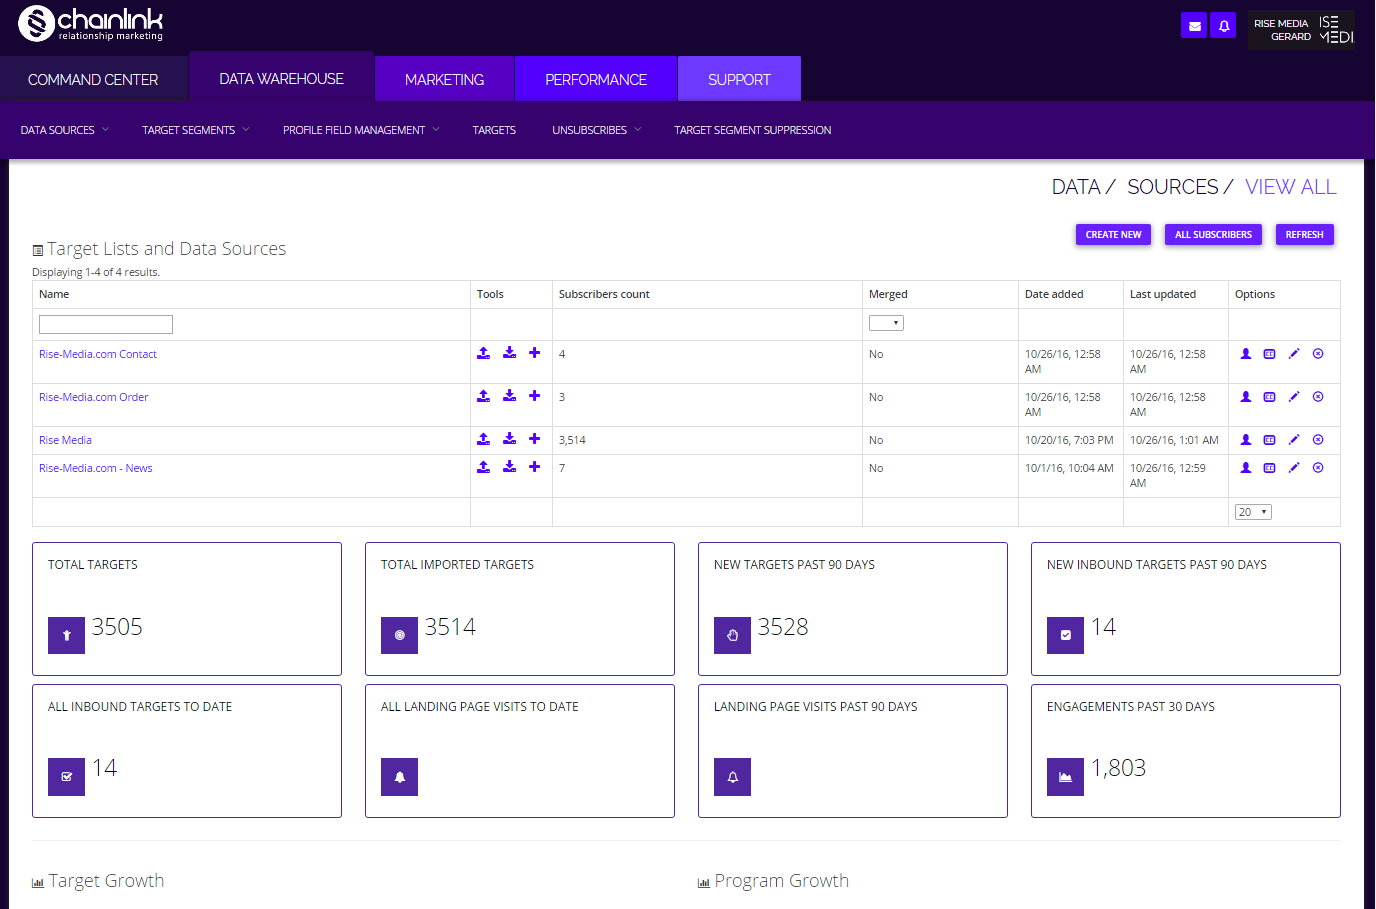The width and height of the screenshot is (1376, 909).
Task: Click the notifications bell icon in header
Action: (1223, 26)
